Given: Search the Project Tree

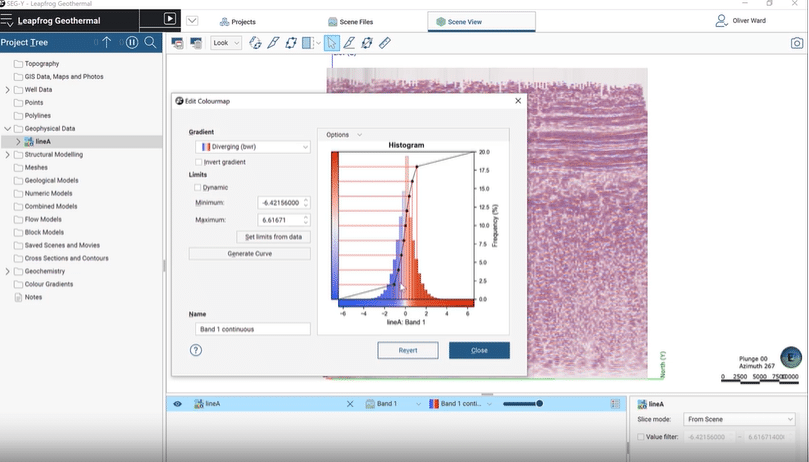Looking at the screenshot, I should 150,42.
